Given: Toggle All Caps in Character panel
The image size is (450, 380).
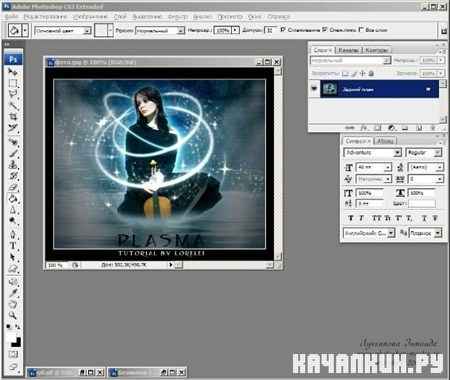Looking at the screenshot, I should click(x=376, y=218).
